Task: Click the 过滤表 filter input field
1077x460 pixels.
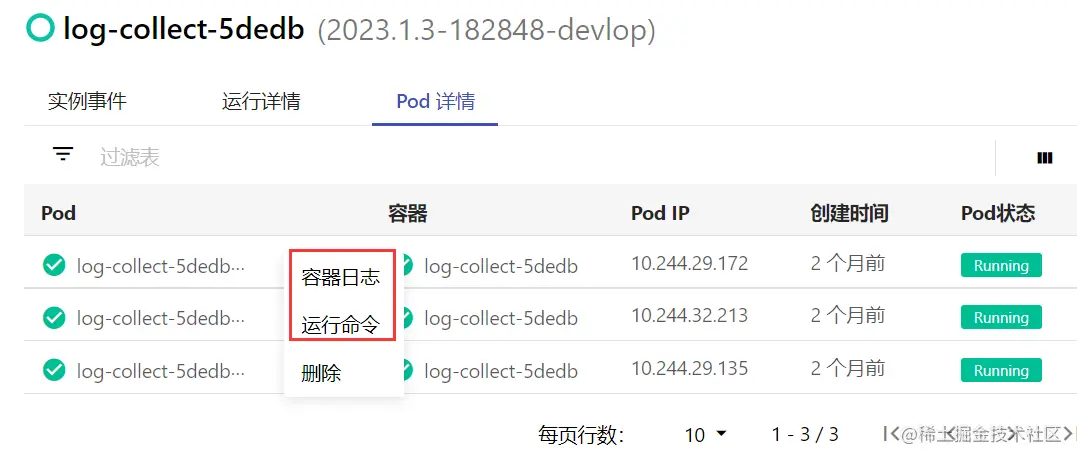Action: [543, 157]
